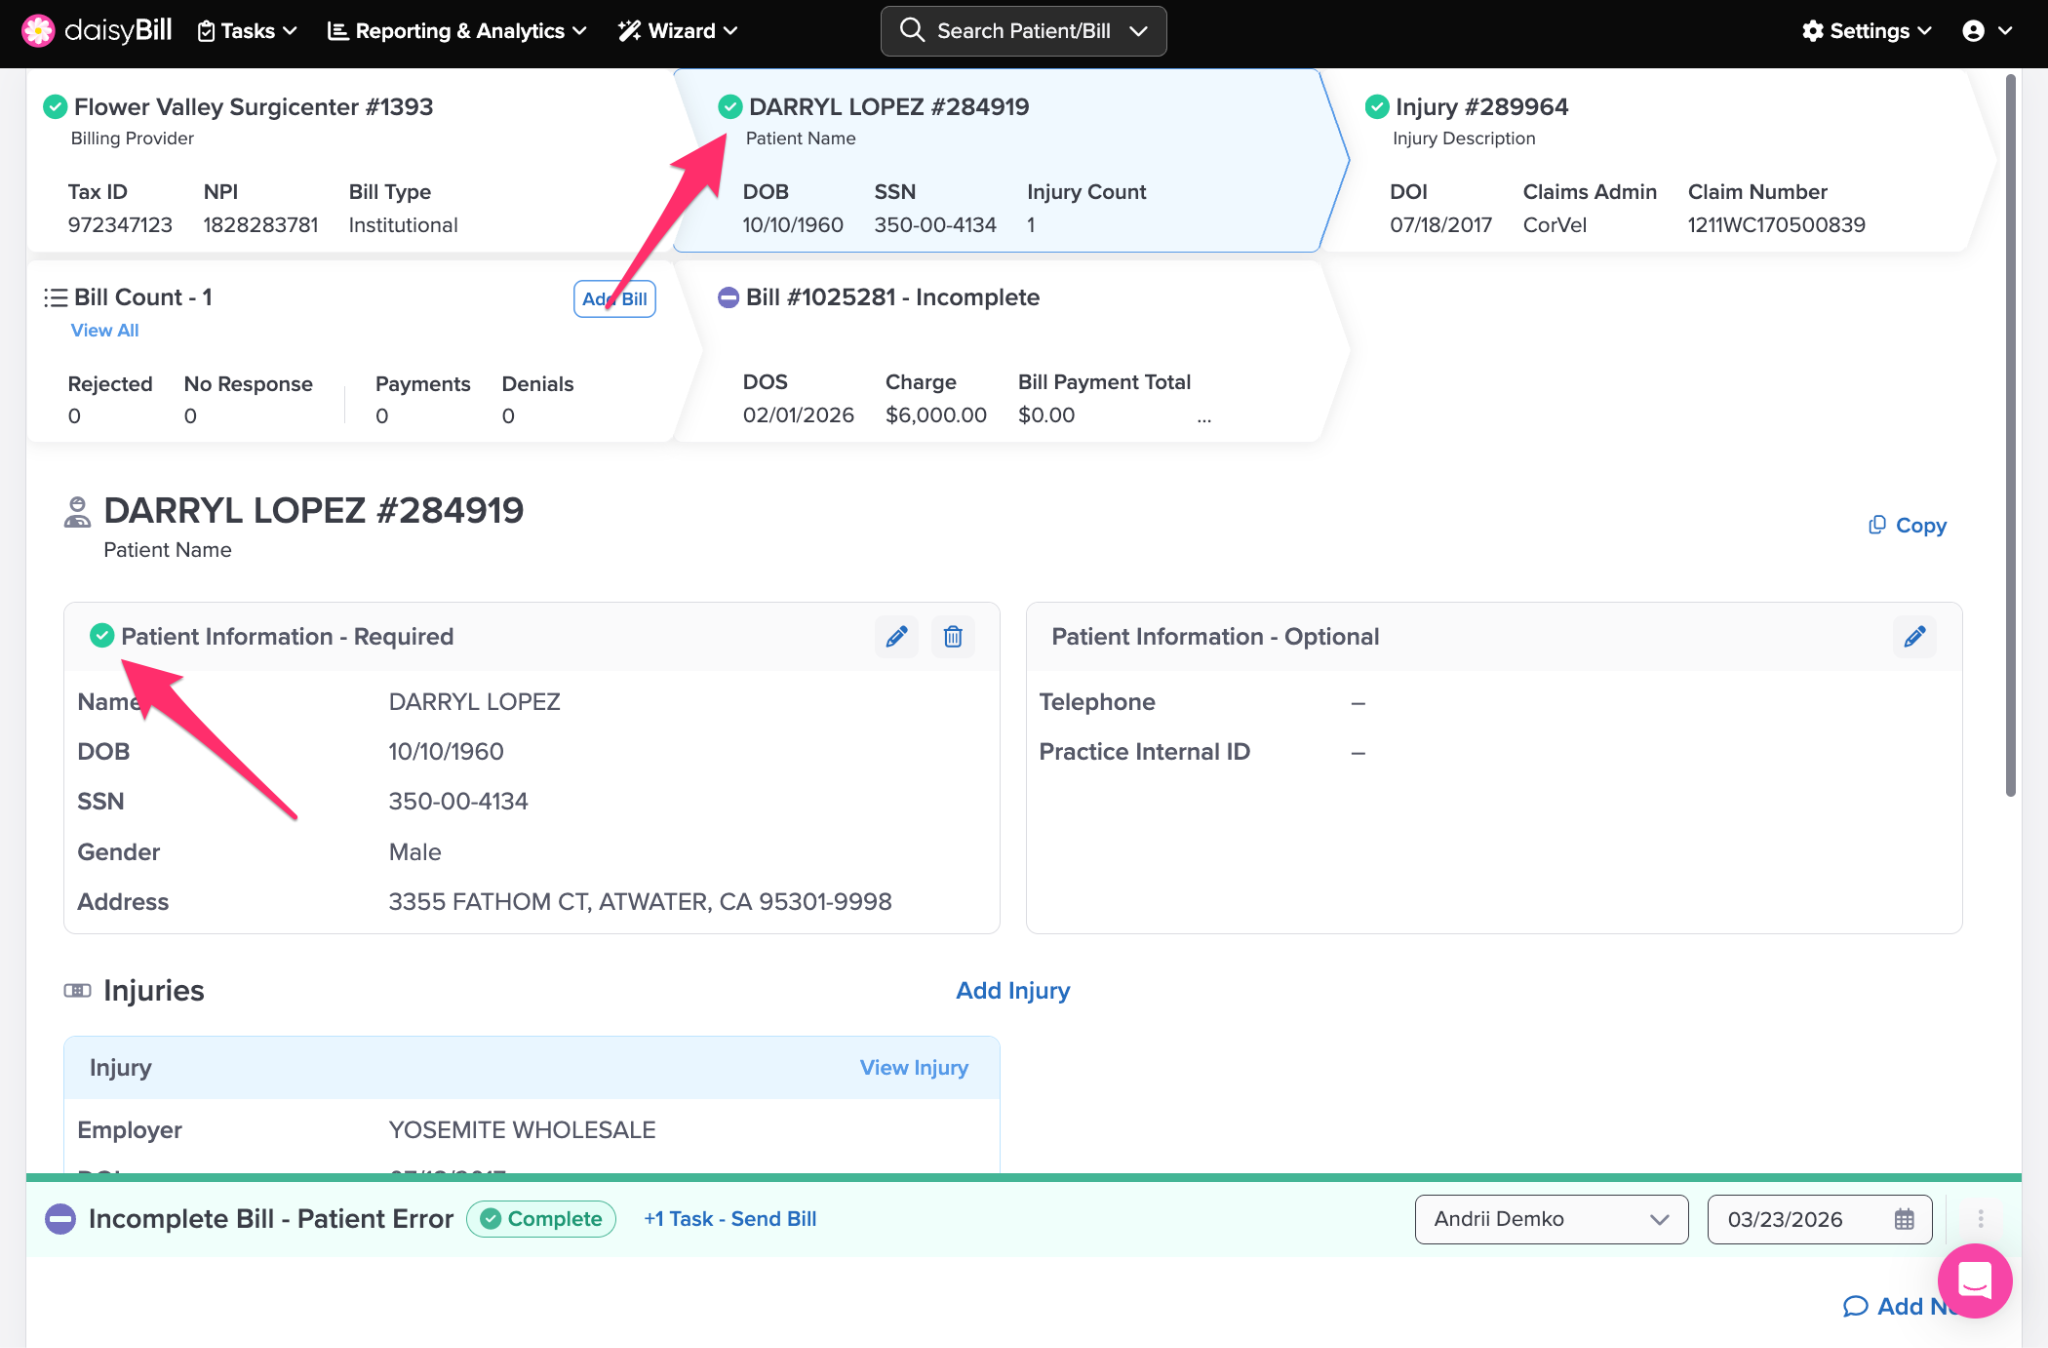2048x1348 pixels.
Task: Open Reporting & Analytics menu
Action: pyautogui.click(x=457, y=31)
